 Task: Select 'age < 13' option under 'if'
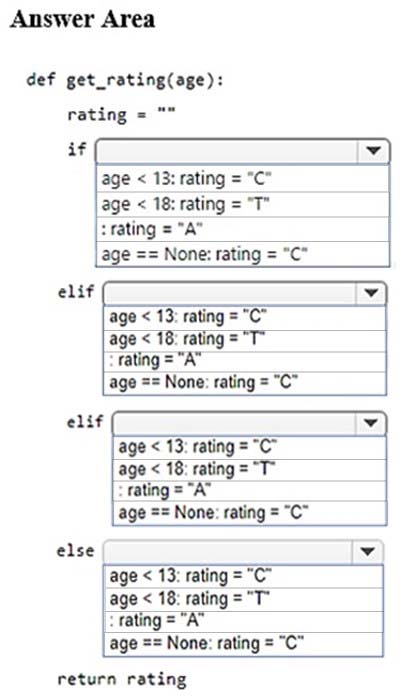[243, 179]
